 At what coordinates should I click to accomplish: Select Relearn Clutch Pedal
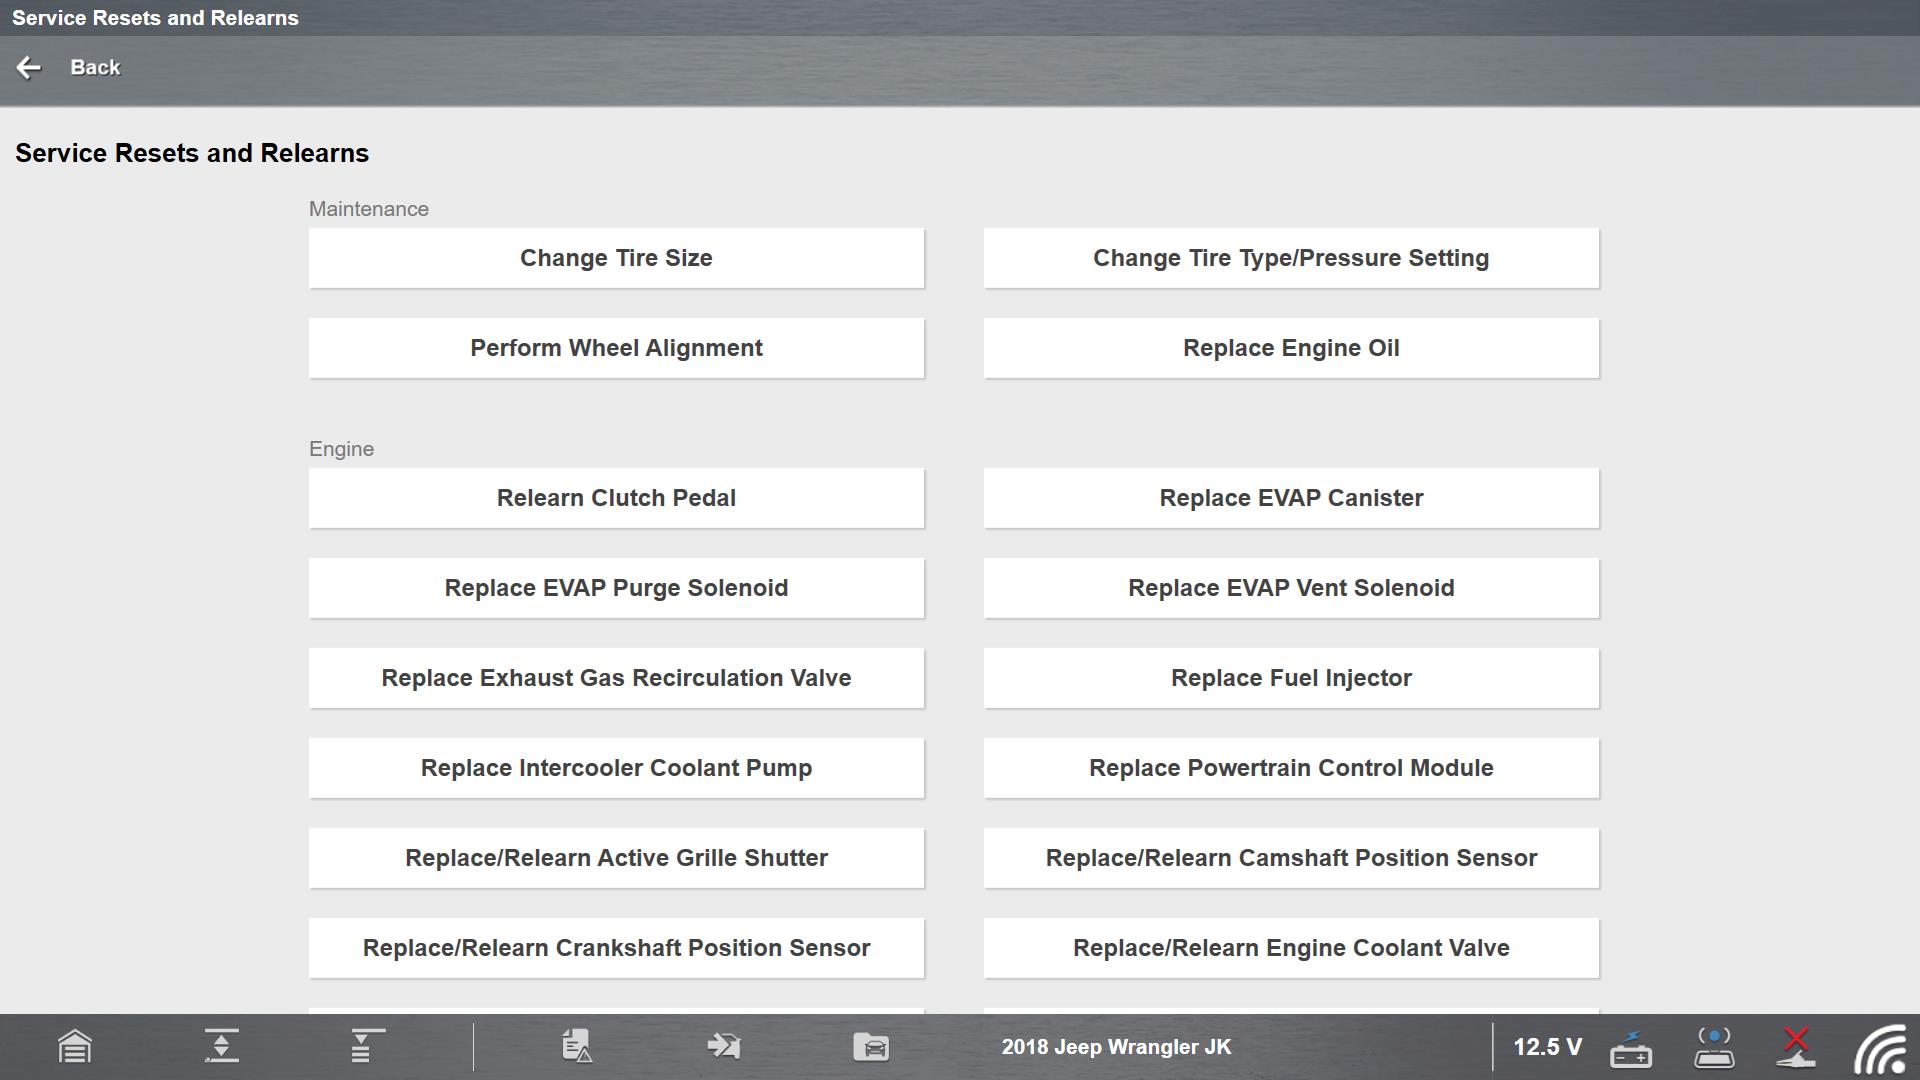click(x=616, y=498)
